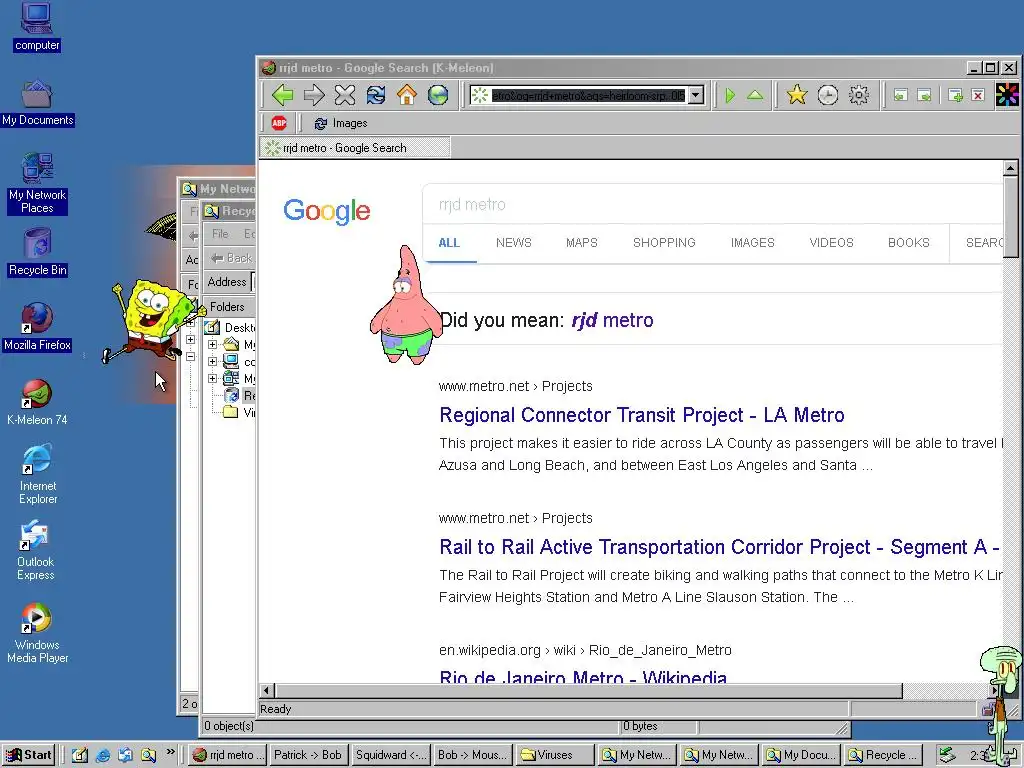Open the NEWS search tab
The height and width of the screenshot is (768, 1024).
(513, 243)
